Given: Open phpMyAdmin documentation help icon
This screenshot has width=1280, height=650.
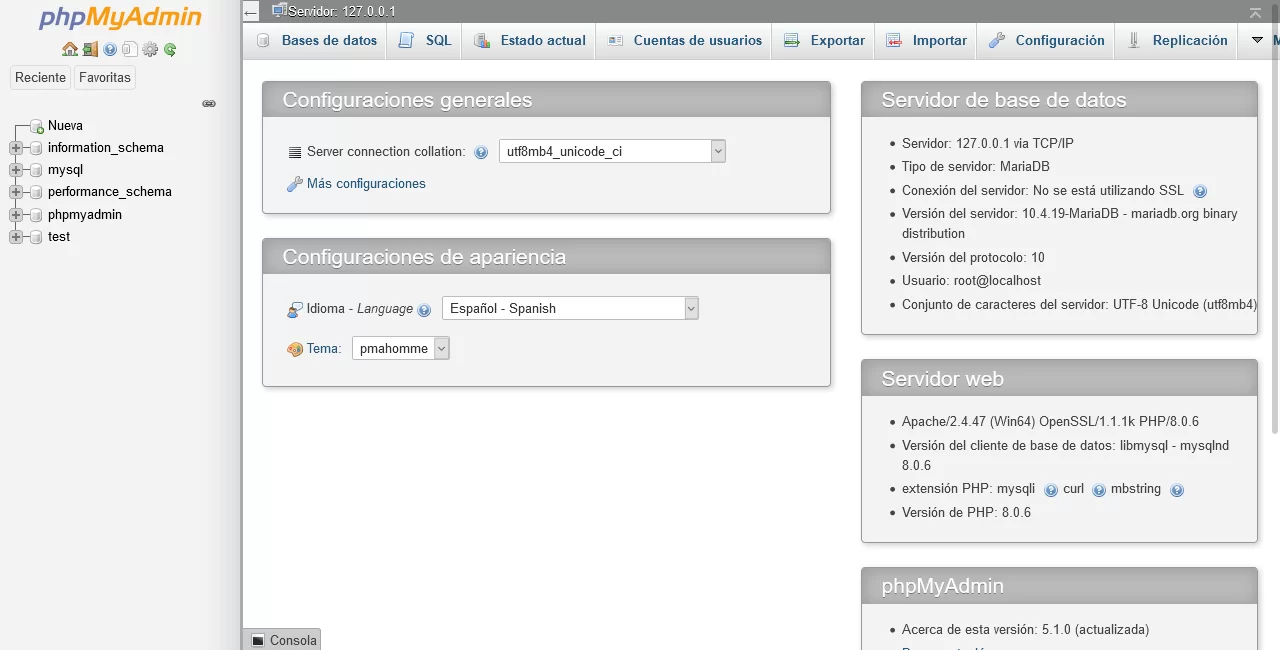Looking at the screenshot, I should tap(110, 49).
